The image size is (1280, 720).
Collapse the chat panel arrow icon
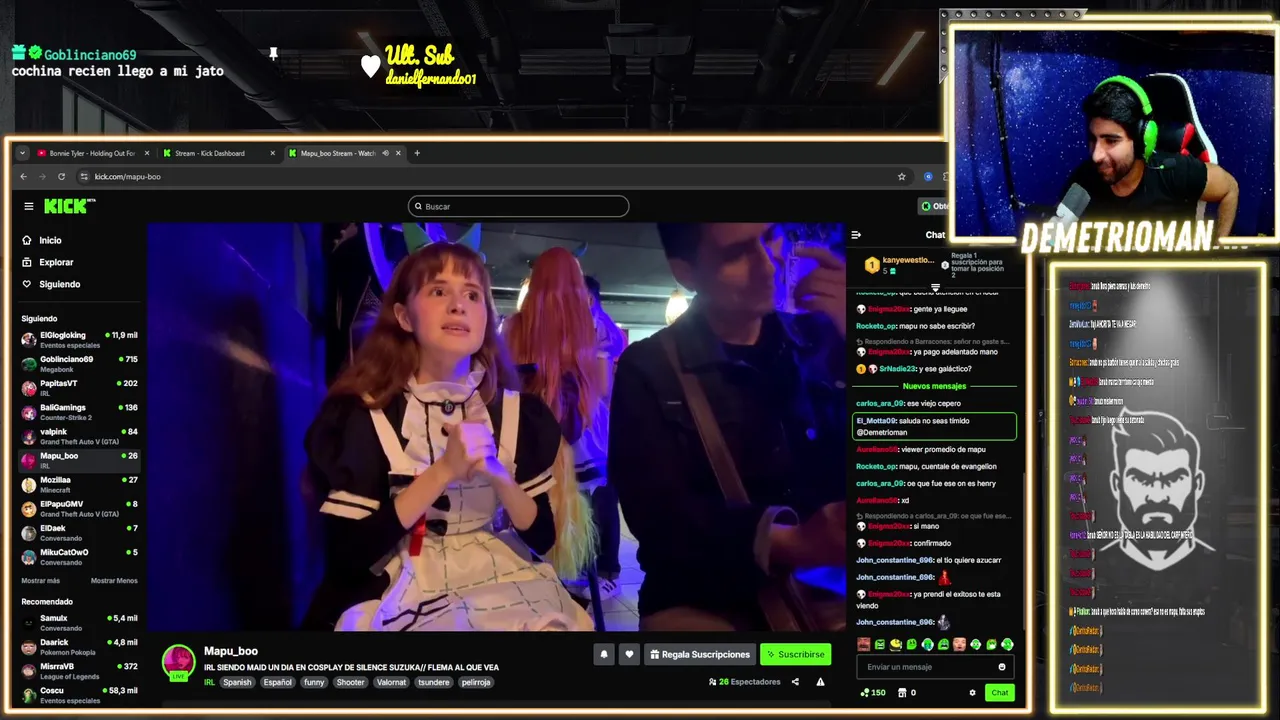coord(856,235)
